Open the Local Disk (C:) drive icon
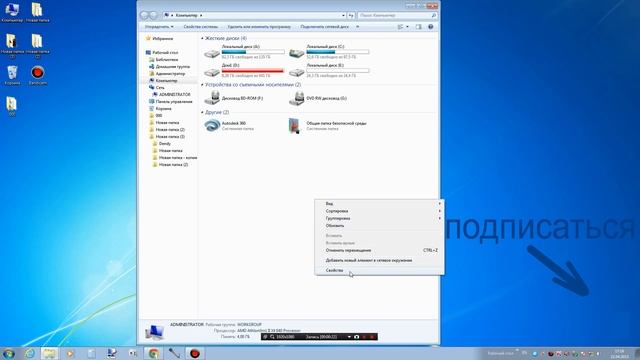 297,53
